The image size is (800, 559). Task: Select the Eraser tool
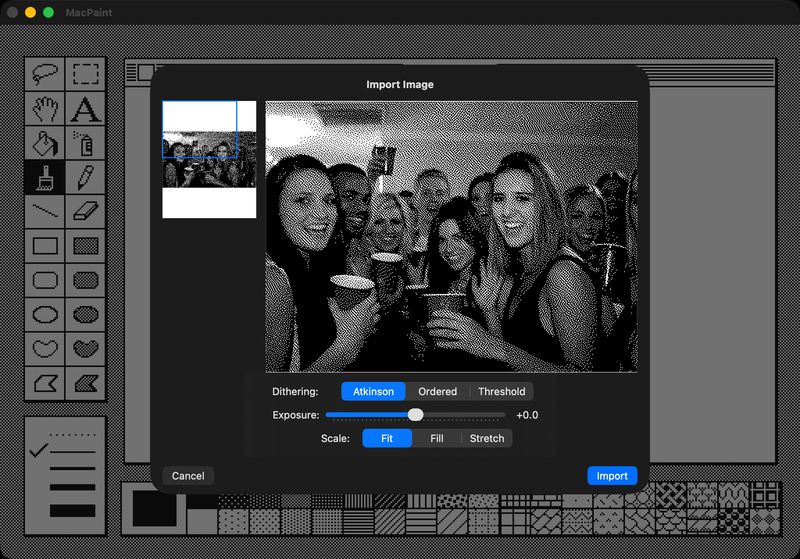point(86,211)
